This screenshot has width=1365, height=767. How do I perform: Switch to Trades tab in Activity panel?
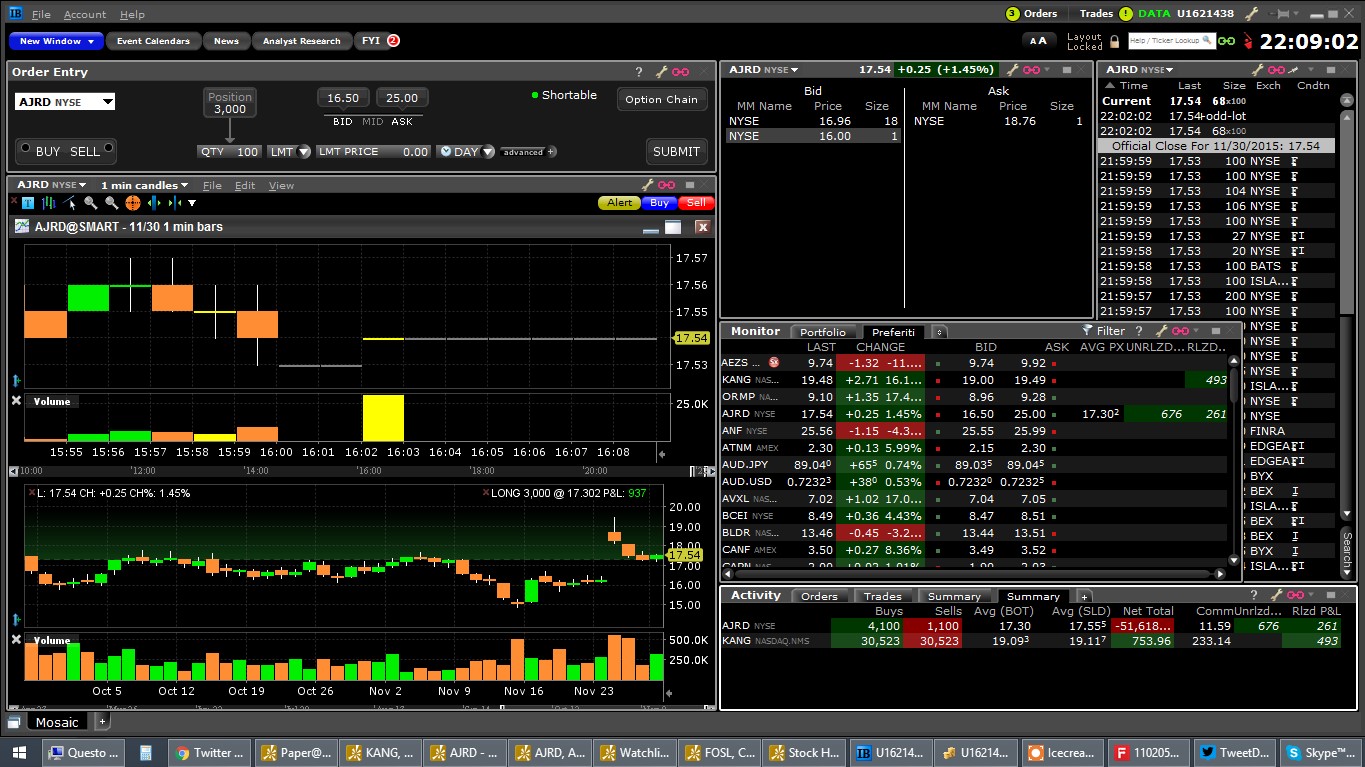coord(882,596)
